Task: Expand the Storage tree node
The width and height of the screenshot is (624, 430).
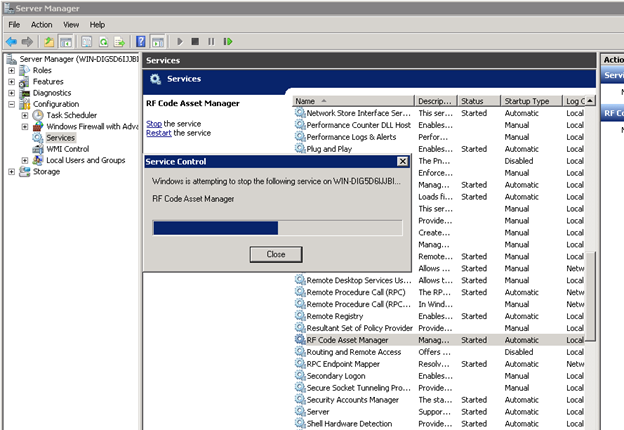Action: coord(12,172)
